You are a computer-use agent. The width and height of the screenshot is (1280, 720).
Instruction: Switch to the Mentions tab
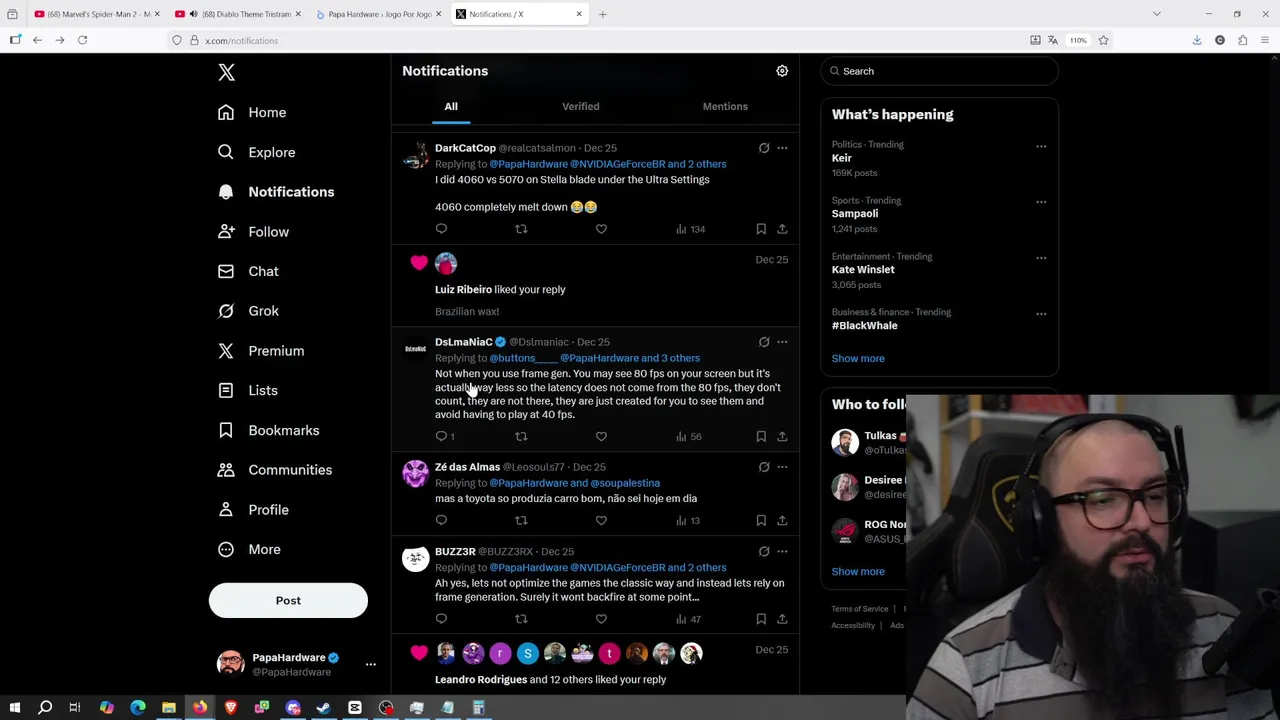[725, 106]
